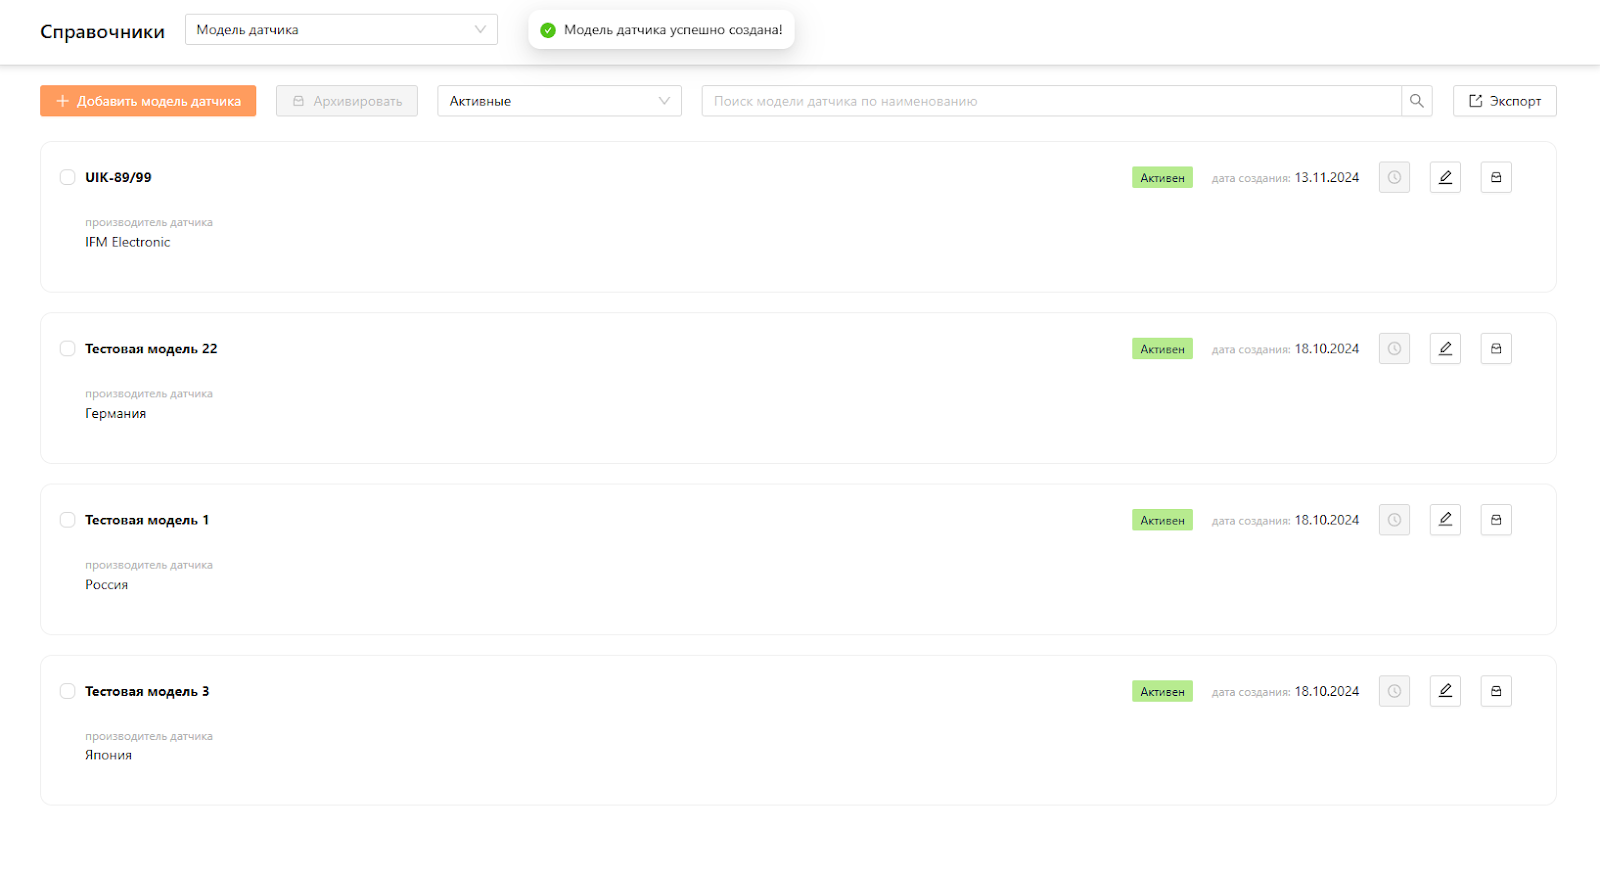The height and width of the screenshot is (877, 1600).
Task: Expand the Активные status filter dropdown
Action: click(x=559, y=101)
